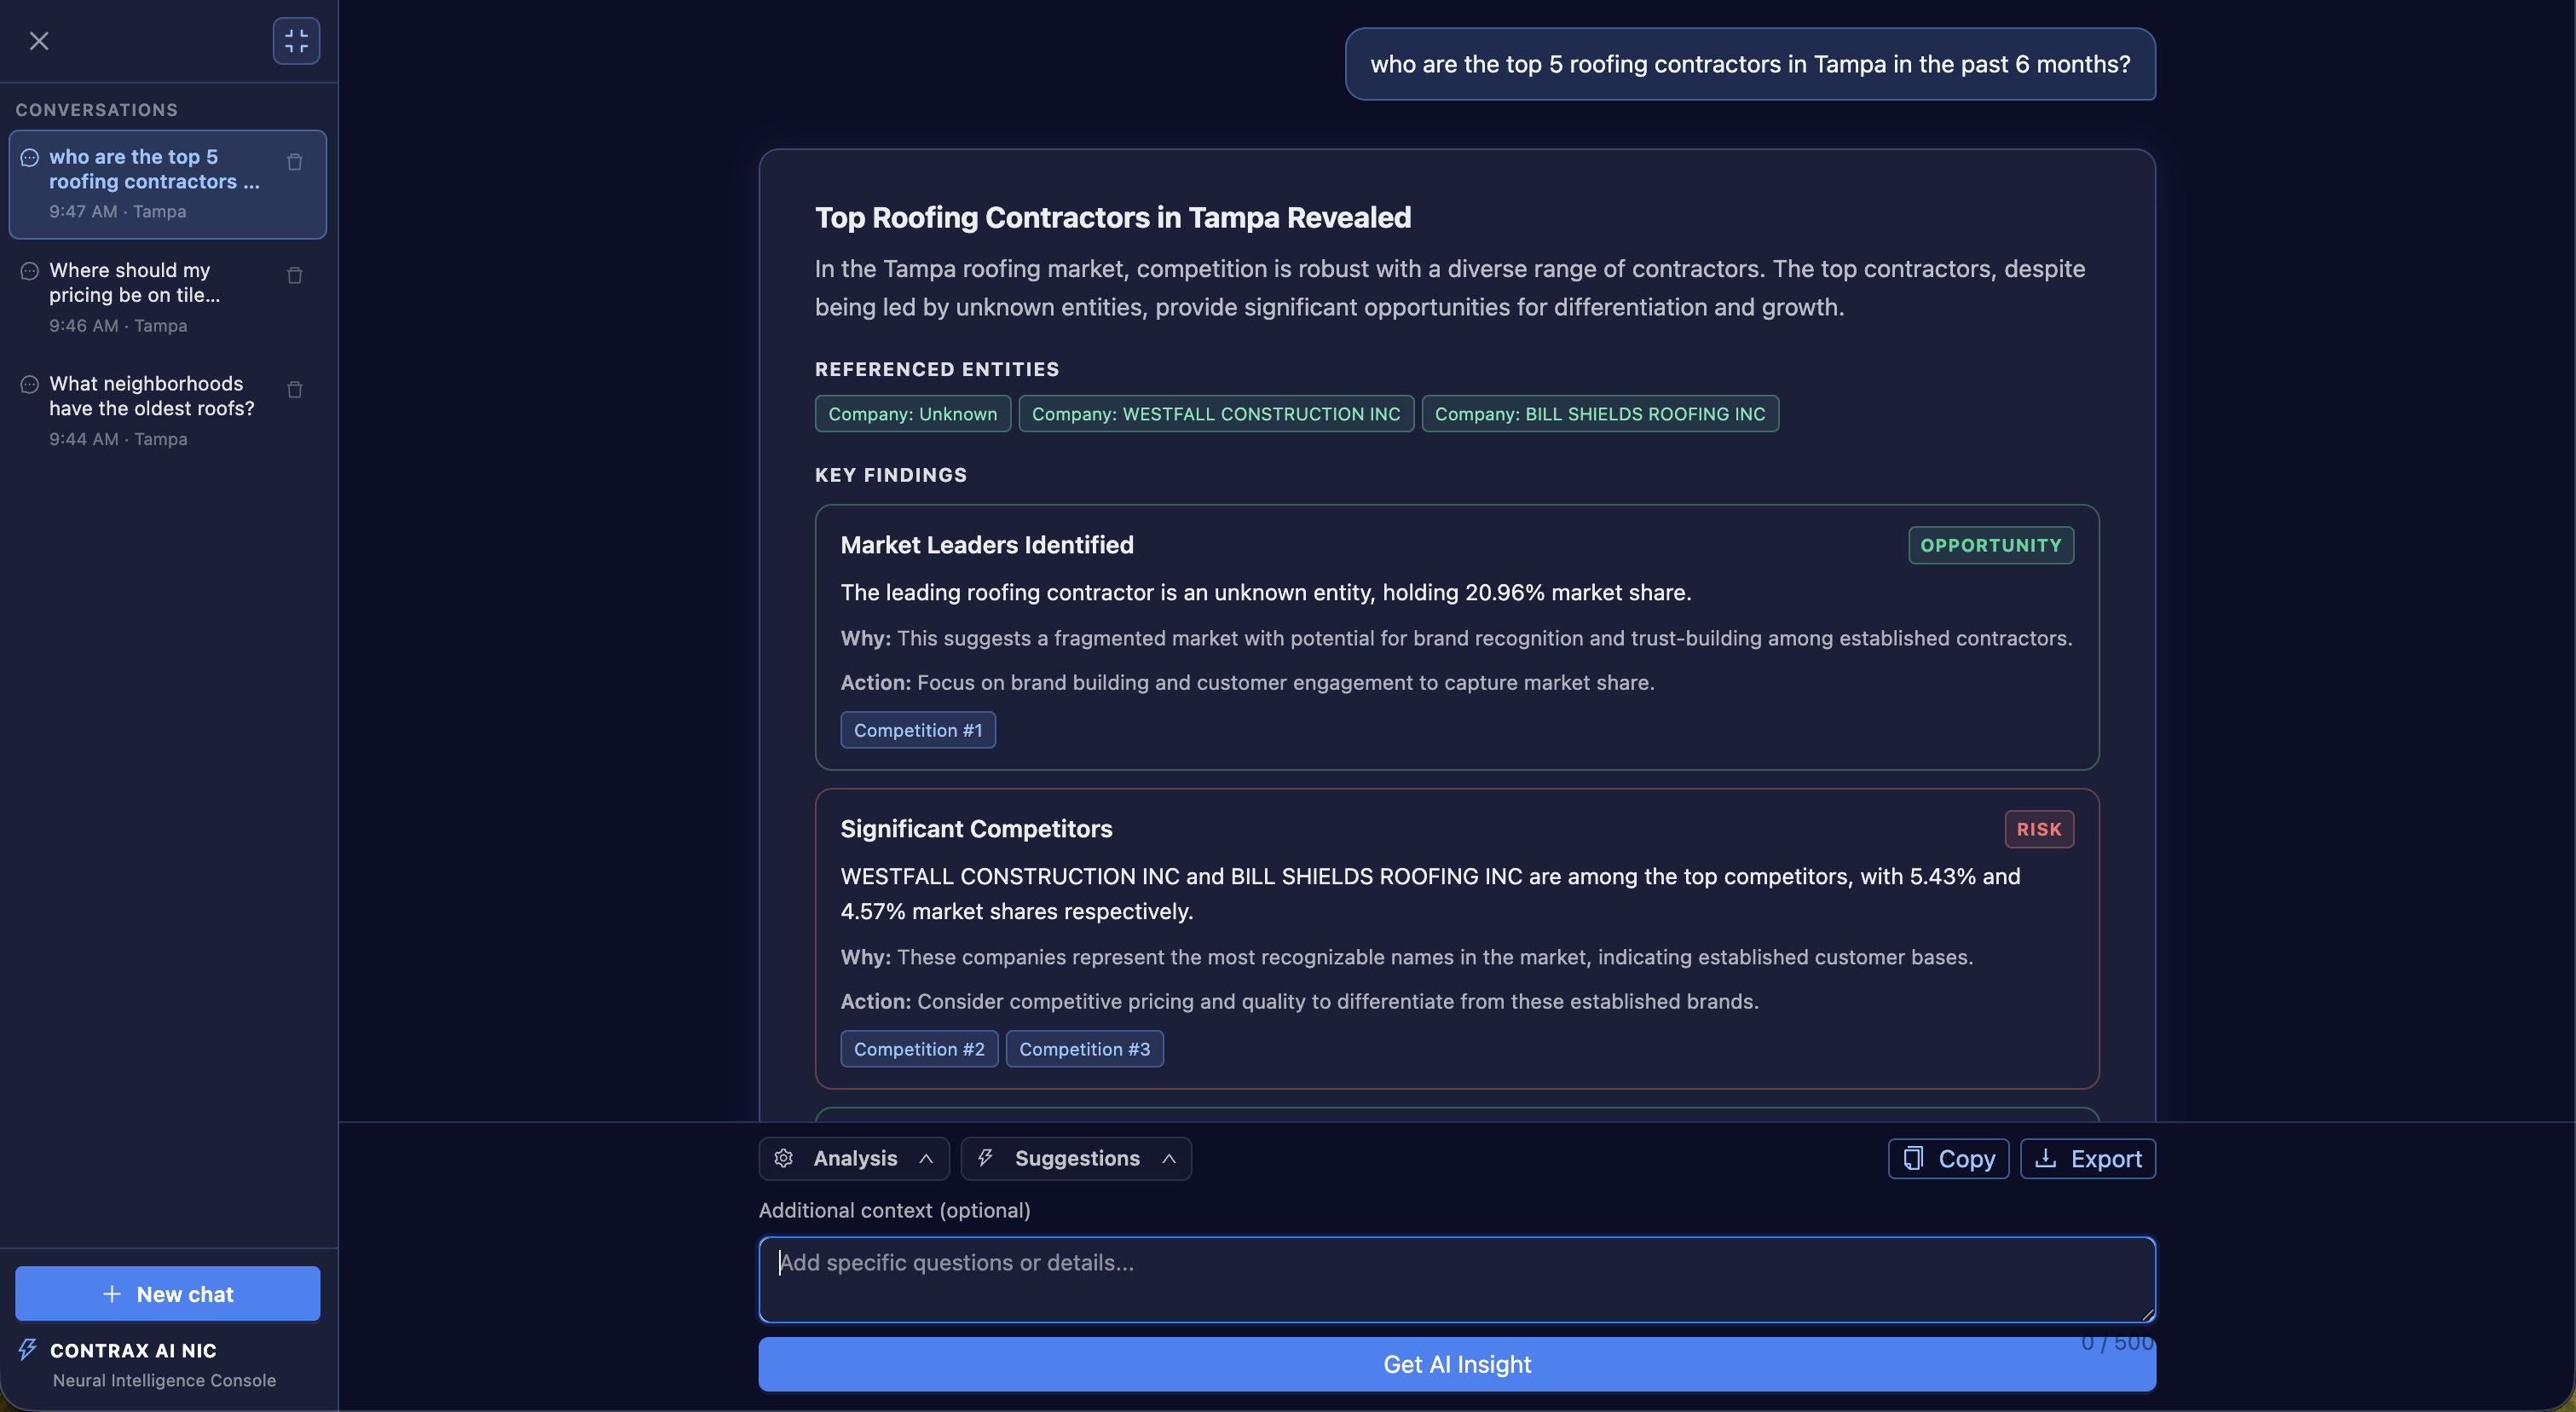The height and width of the screenshot is (1412, 2576).
Task: Select the 'who are the top 5 roofing contractors' conversation
Action: pos(167,184)
